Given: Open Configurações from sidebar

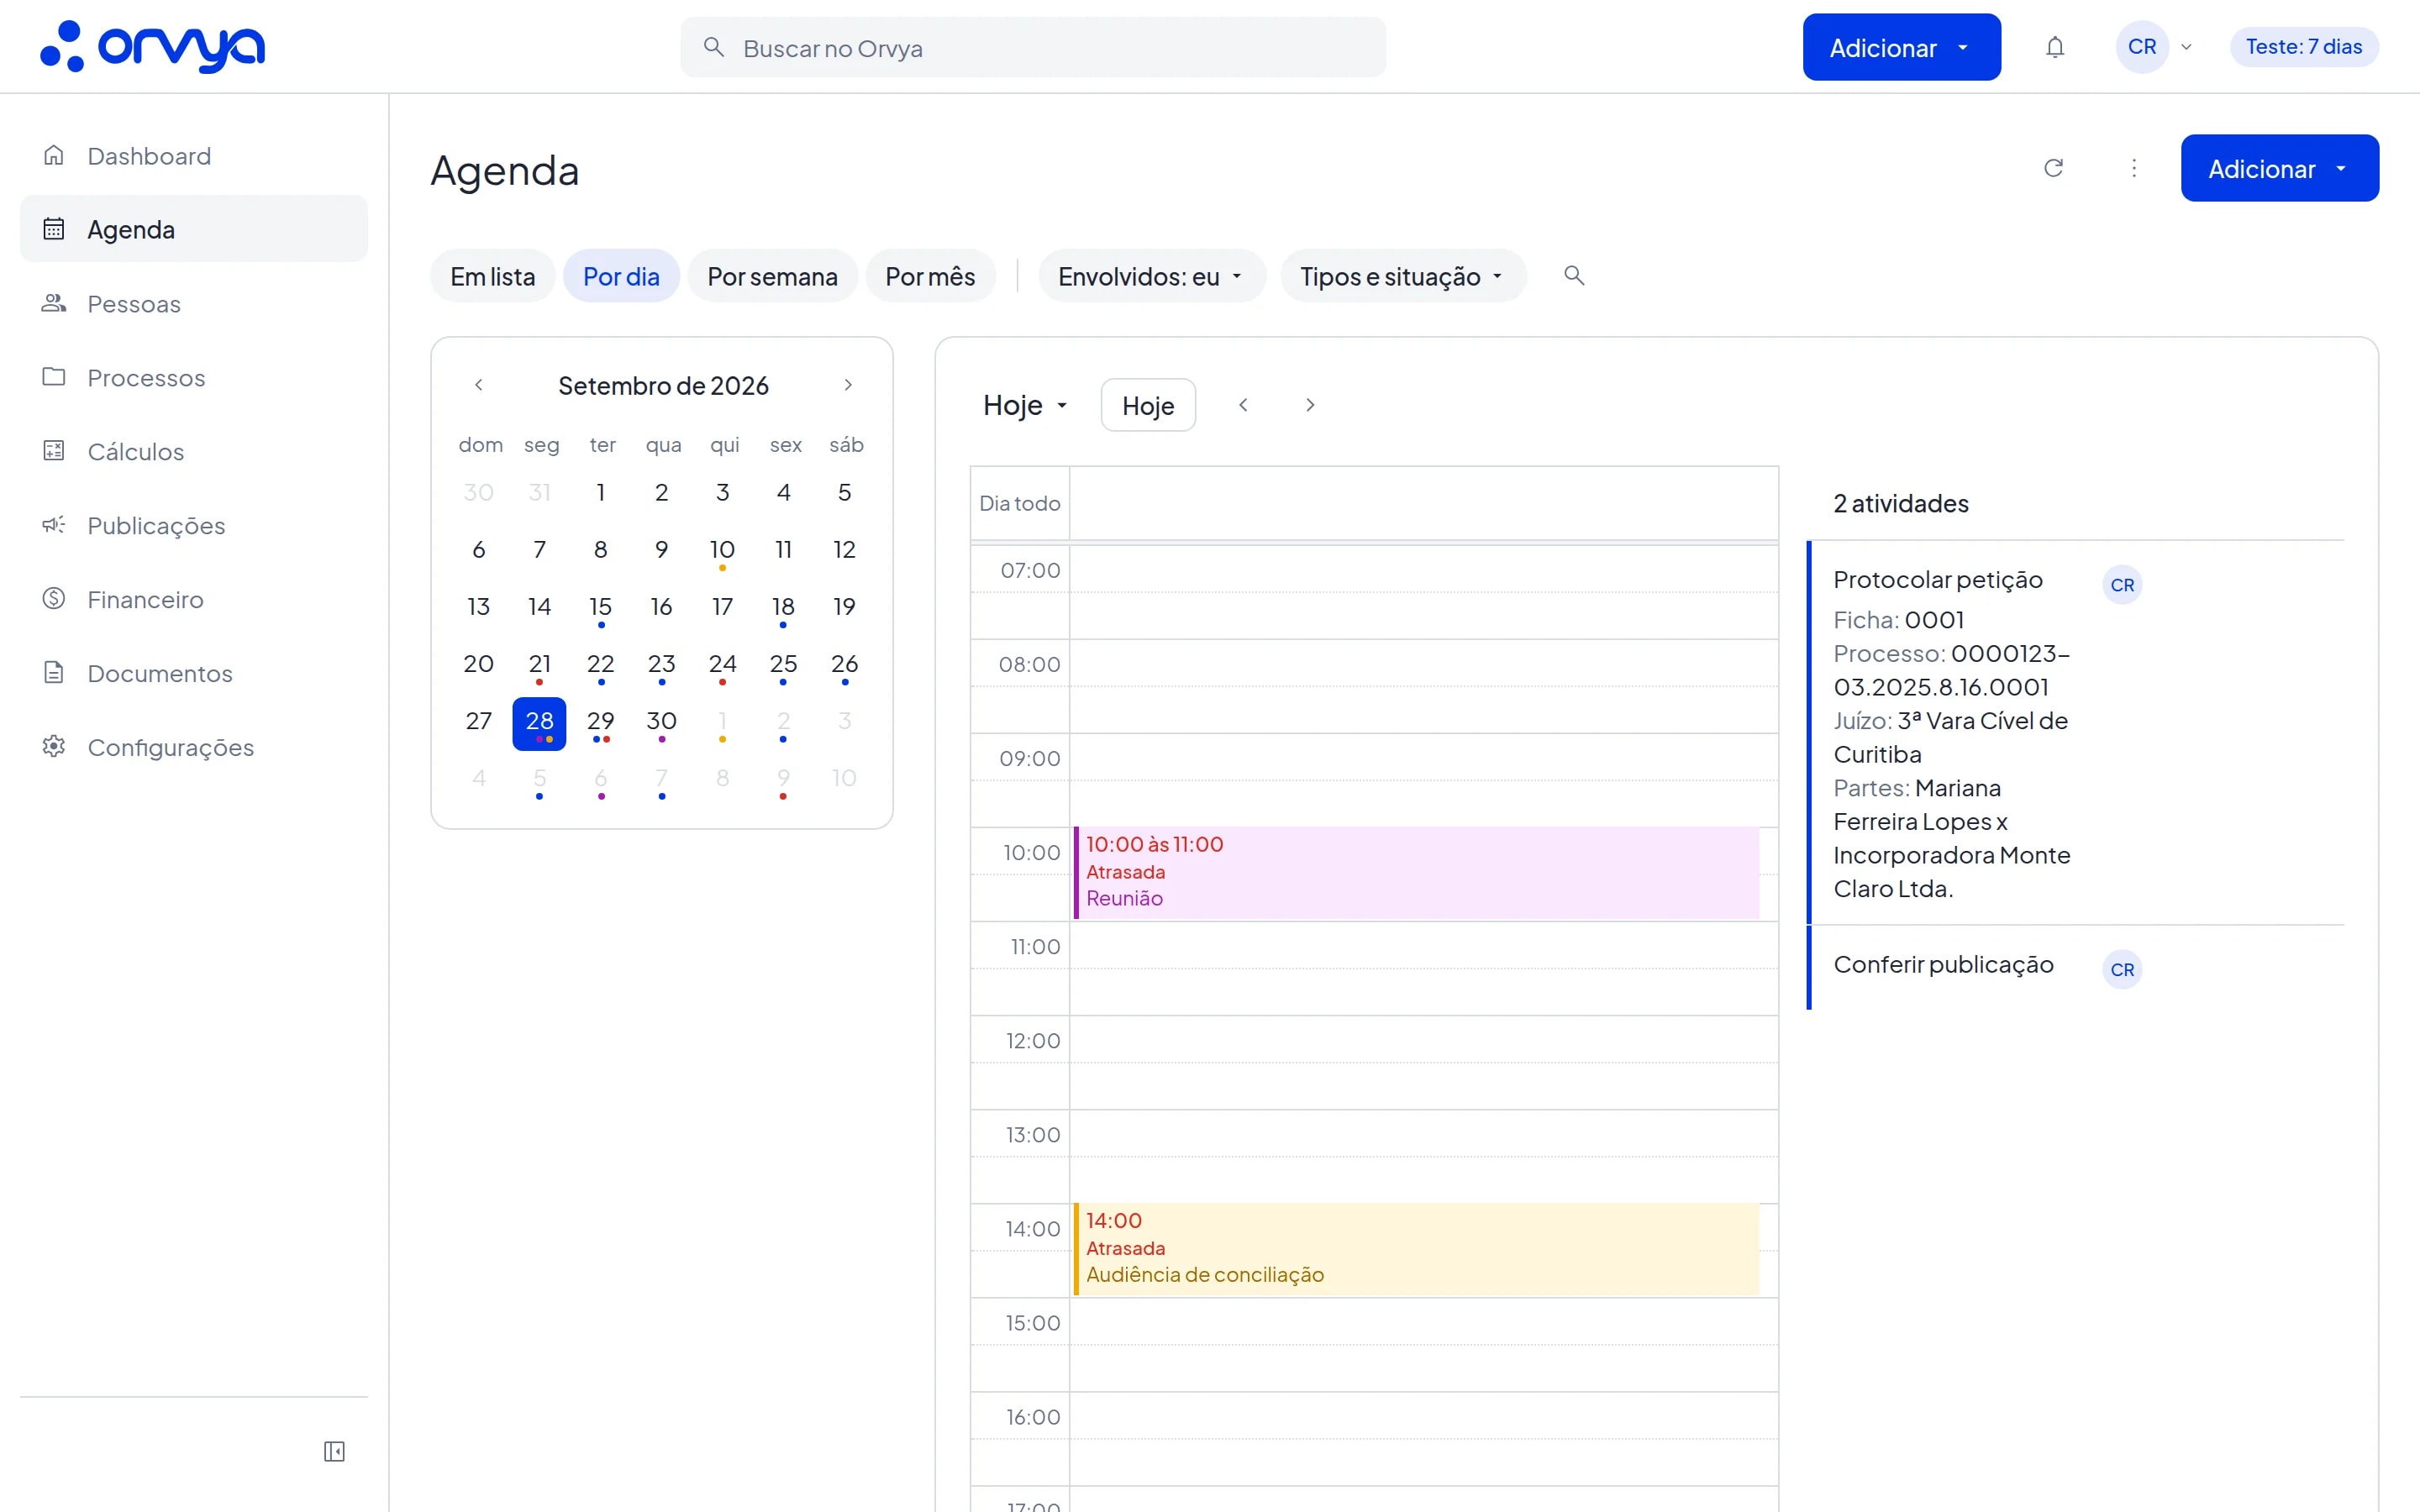Looking at the screenshot, I should (x=194, y=747).
